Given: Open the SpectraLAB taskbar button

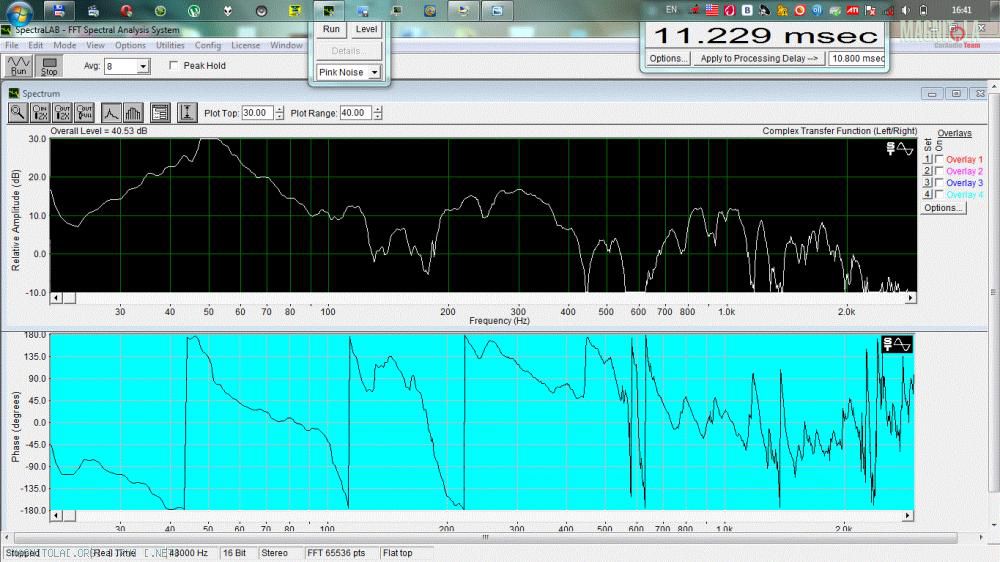Looking at the screenshot, I should [328, 11].
